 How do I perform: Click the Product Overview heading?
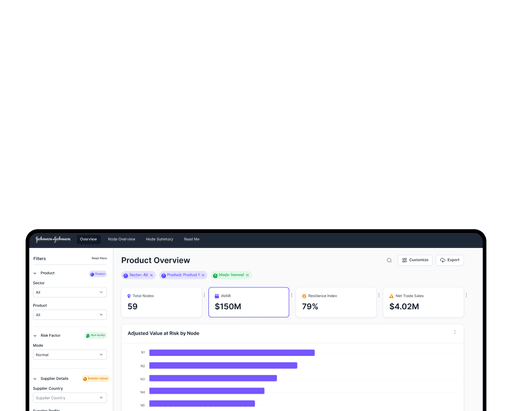coord(156,260)
